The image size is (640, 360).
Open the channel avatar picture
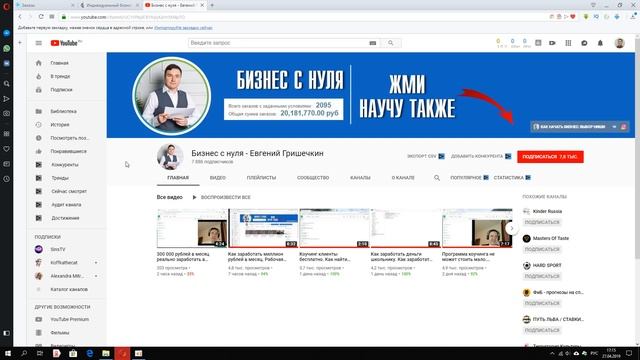pos(170,157)
